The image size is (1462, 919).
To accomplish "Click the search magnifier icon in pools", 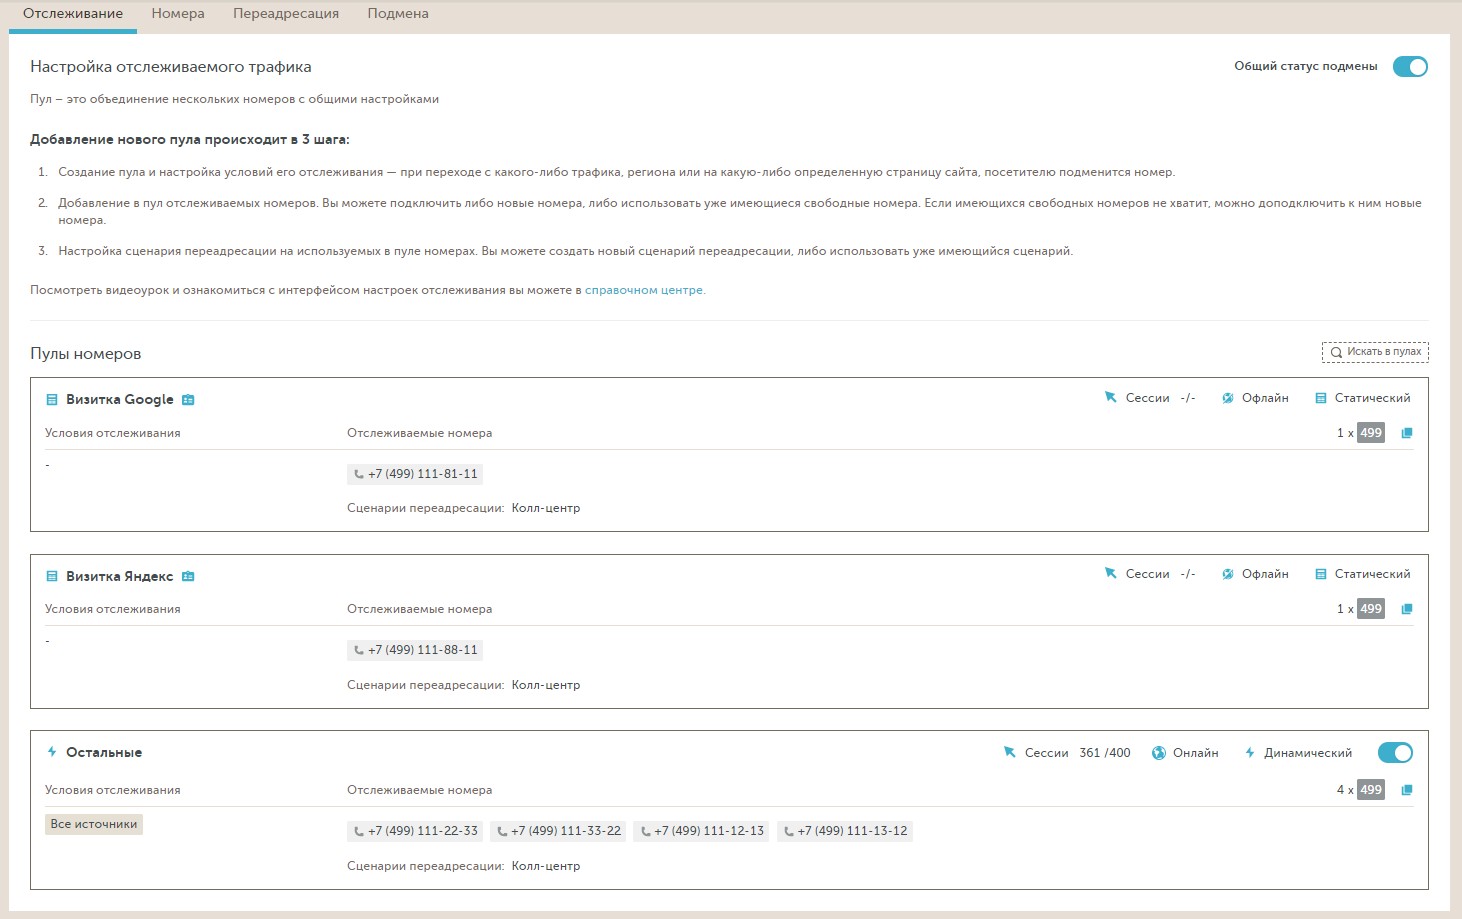I will tap(1336, 352).
